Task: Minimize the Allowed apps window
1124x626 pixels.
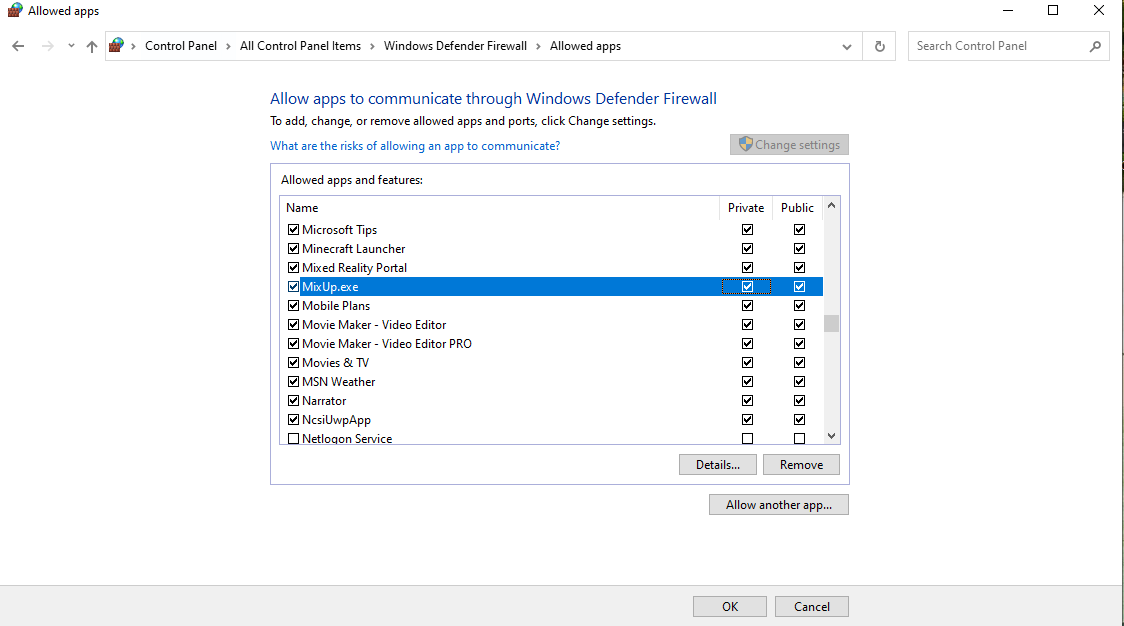Action: 1008,11
